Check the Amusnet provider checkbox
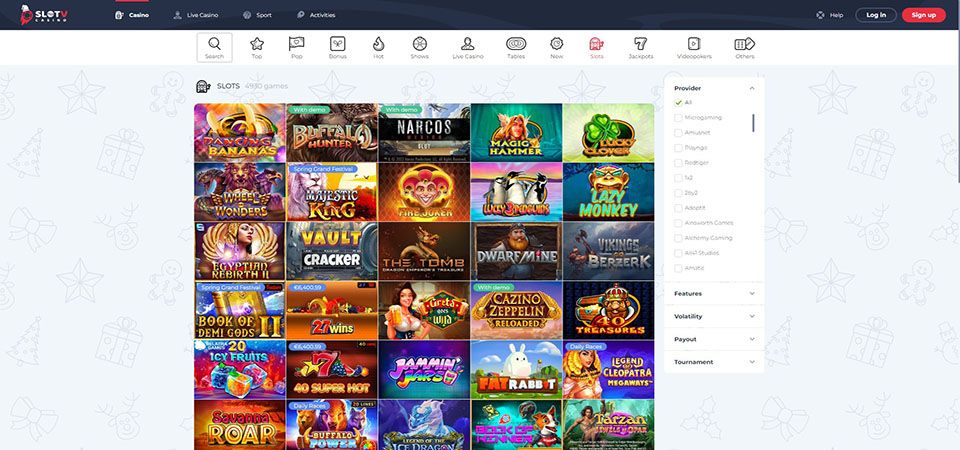960x450 pixels. tap(678, 133)
